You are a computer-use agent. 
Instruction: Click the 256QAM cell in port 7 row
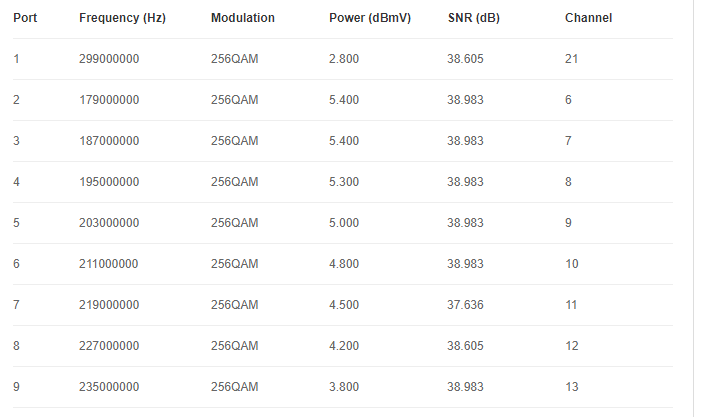(235, 305)
